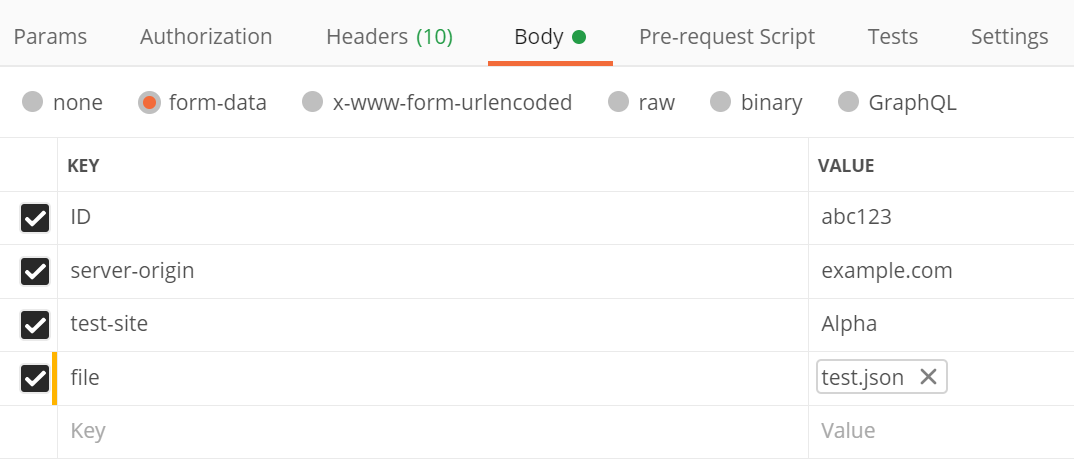This screenshot has height=465, width=1074.
Task: Uncheck the file row checkbox
Action: [36, 378]
